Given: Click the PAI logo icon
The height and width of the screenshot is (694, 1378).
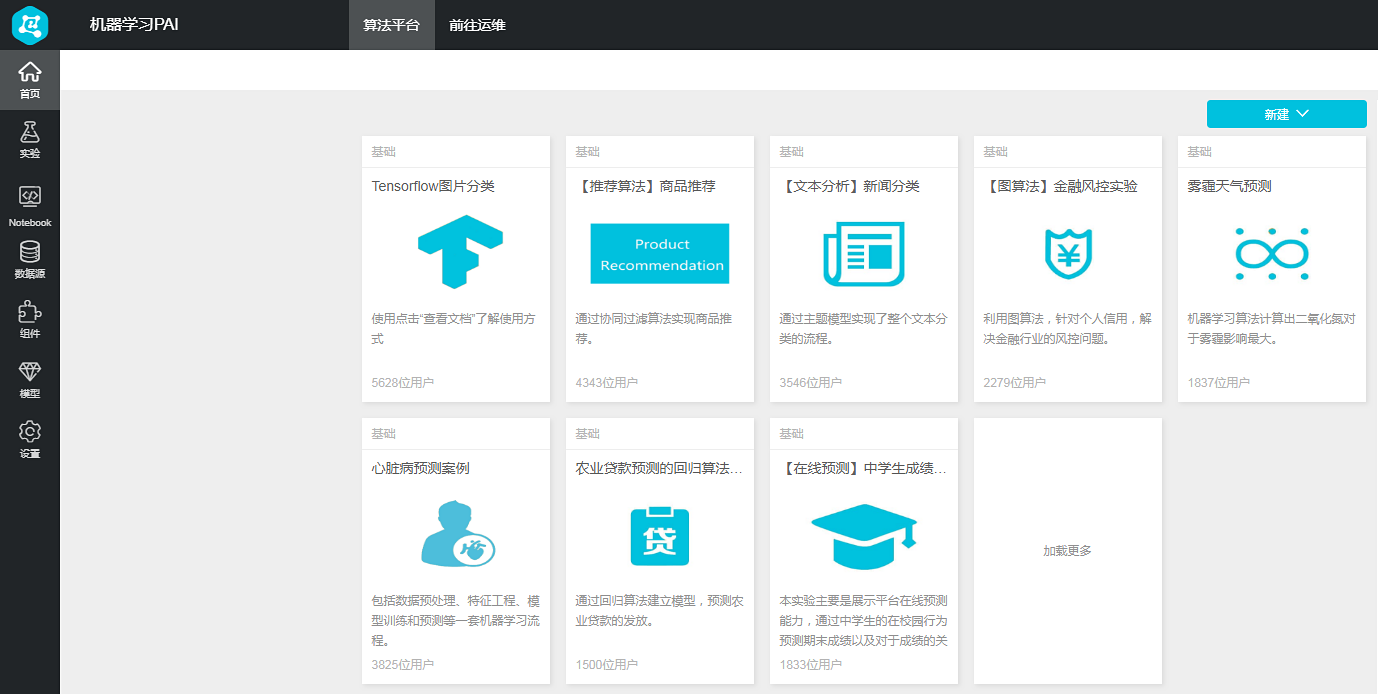Looking at the screenshot, I should click(30, 25).
